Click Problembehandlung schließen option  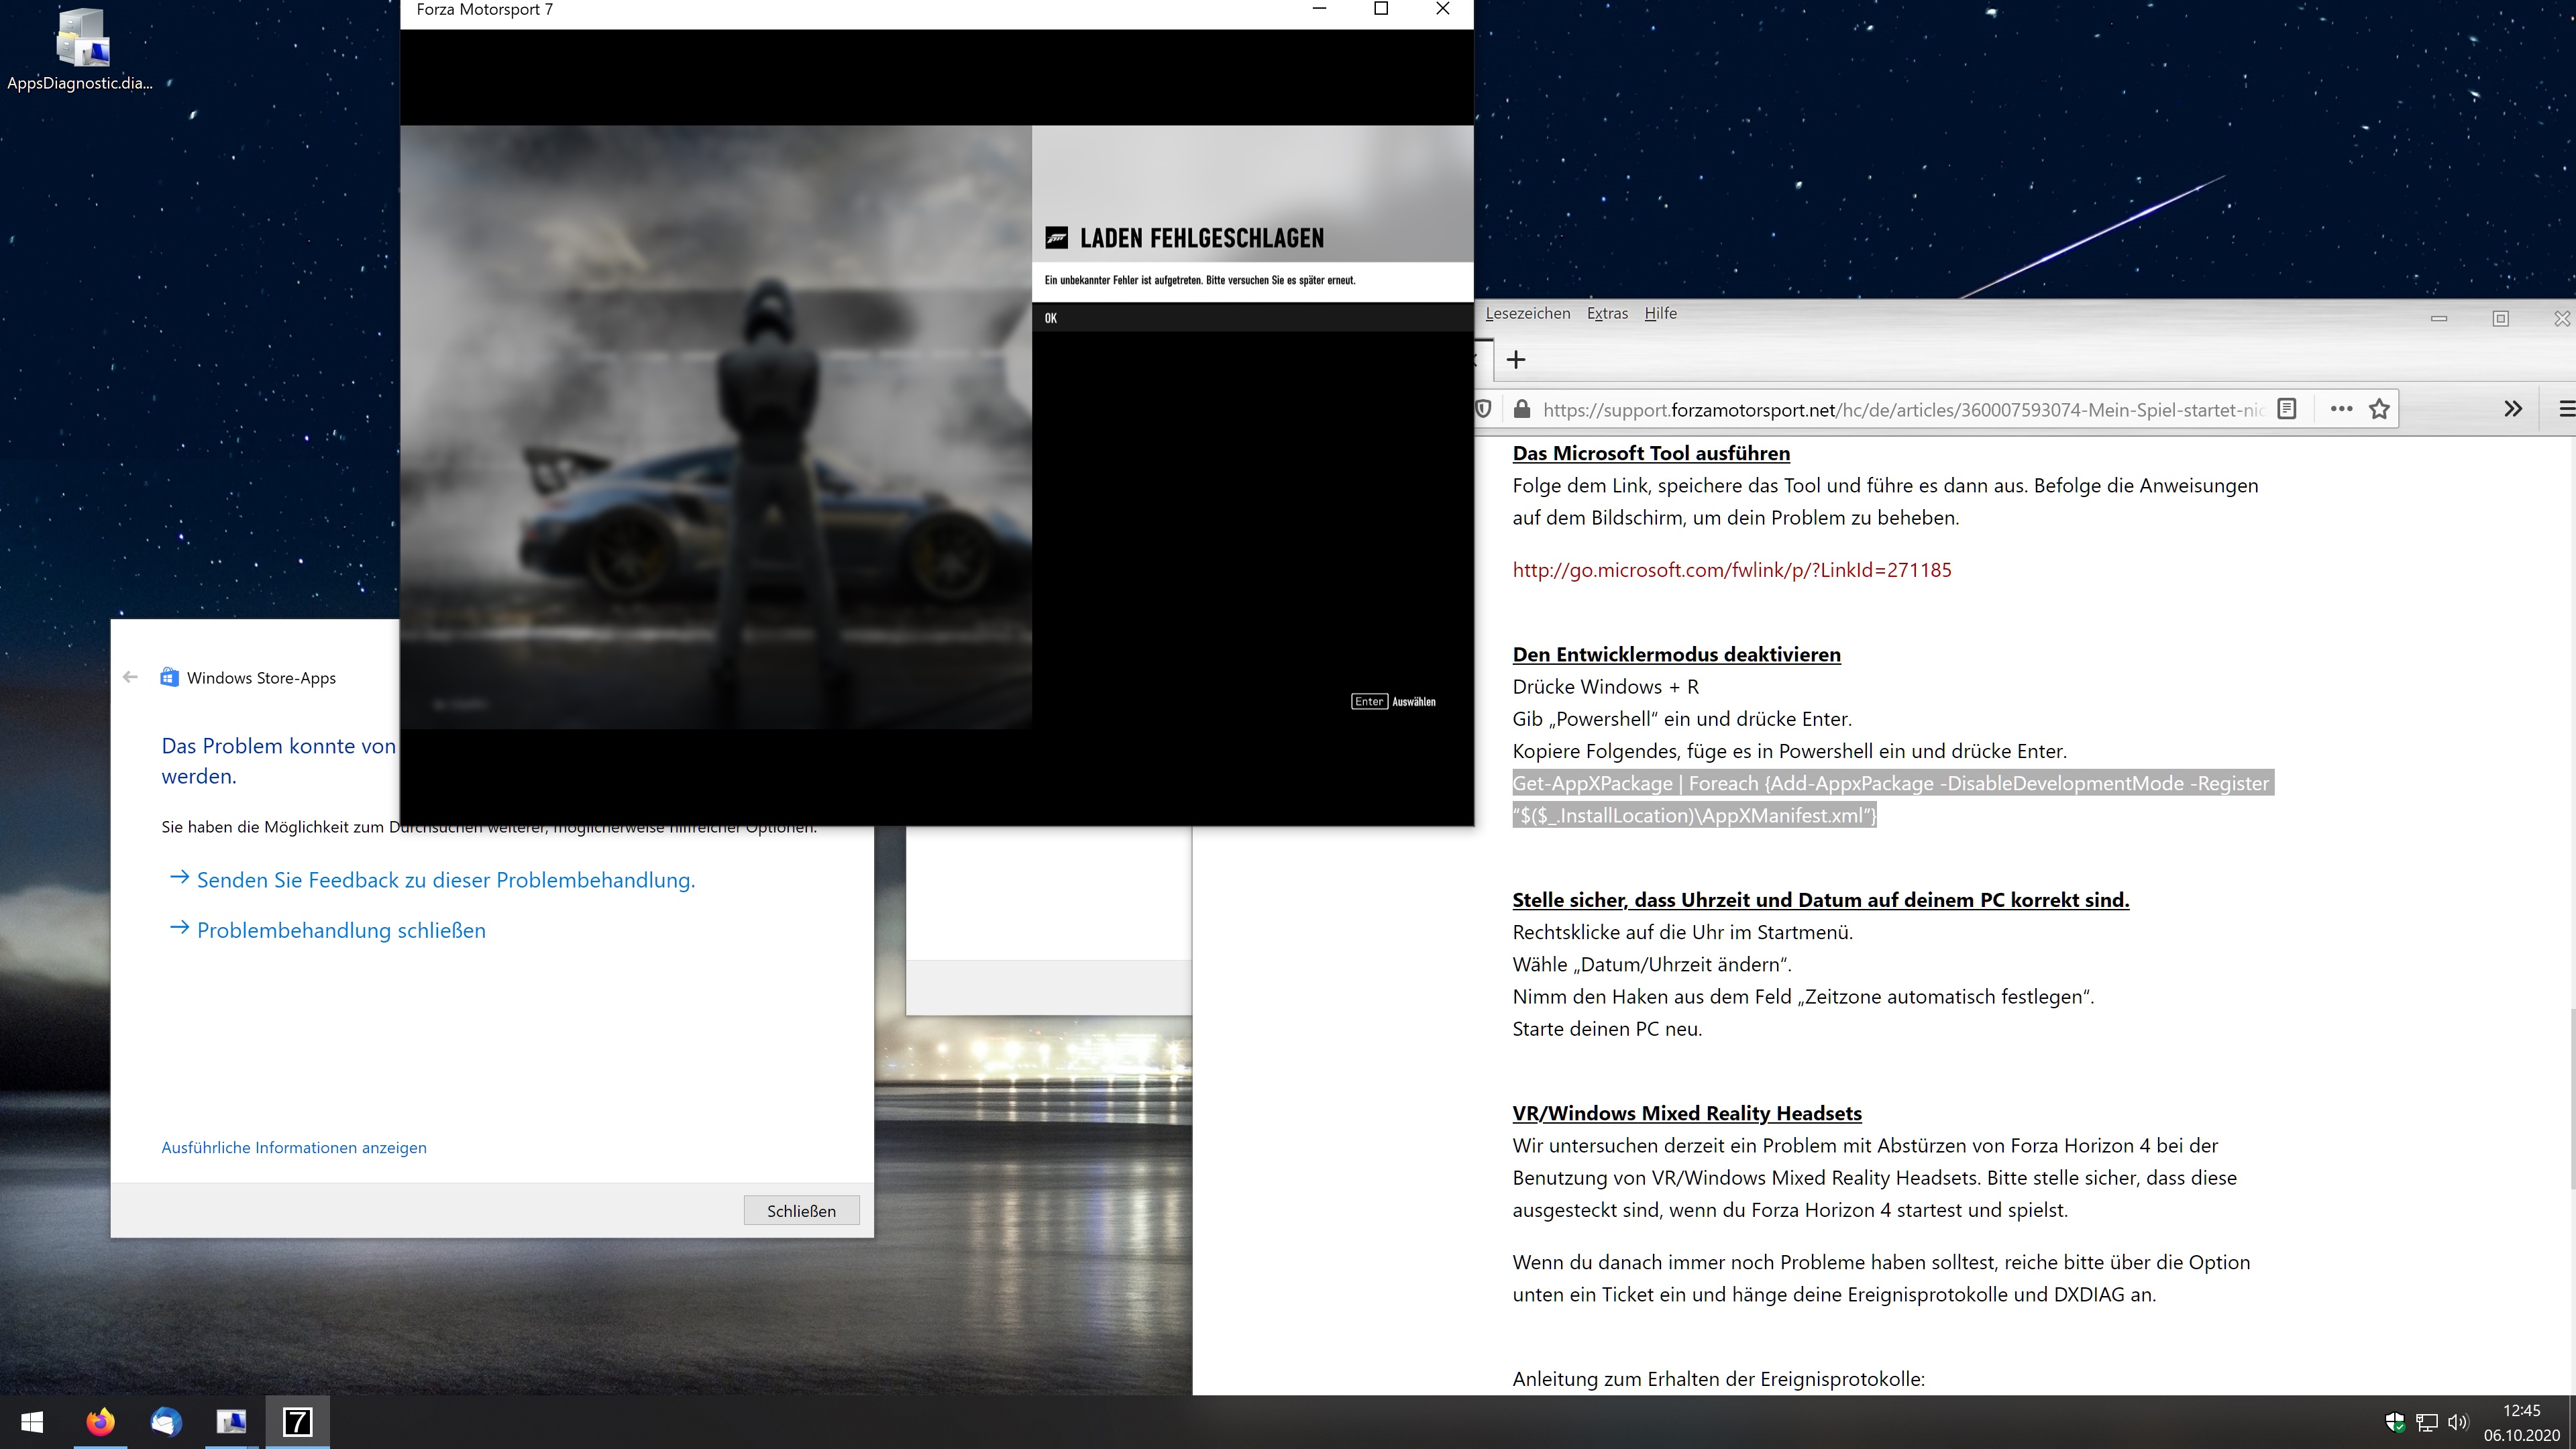tap(341, 930)
